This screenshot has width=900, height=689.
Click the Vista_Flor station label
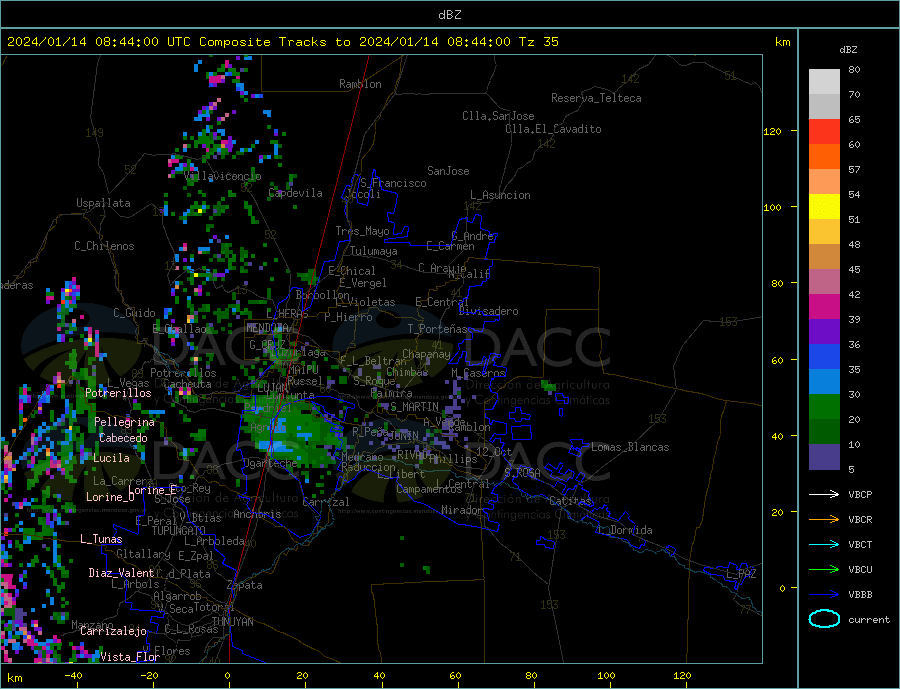point(130,657)
